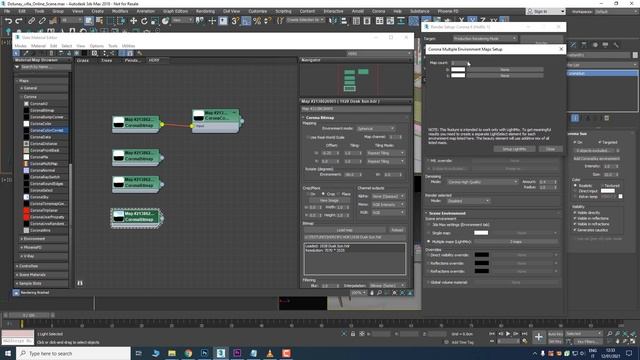Viewport: 640px width, 360px height.
Task: Open Environment mode dropdown
Action: tap(376, 129)
